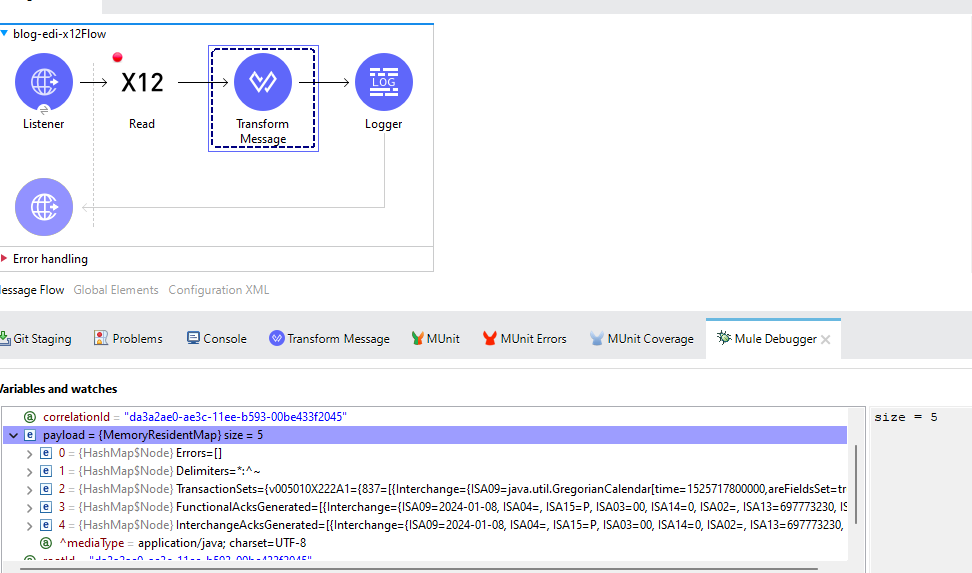972x573 pixels.
Task: Open the Problems tab
Action: 128,339
